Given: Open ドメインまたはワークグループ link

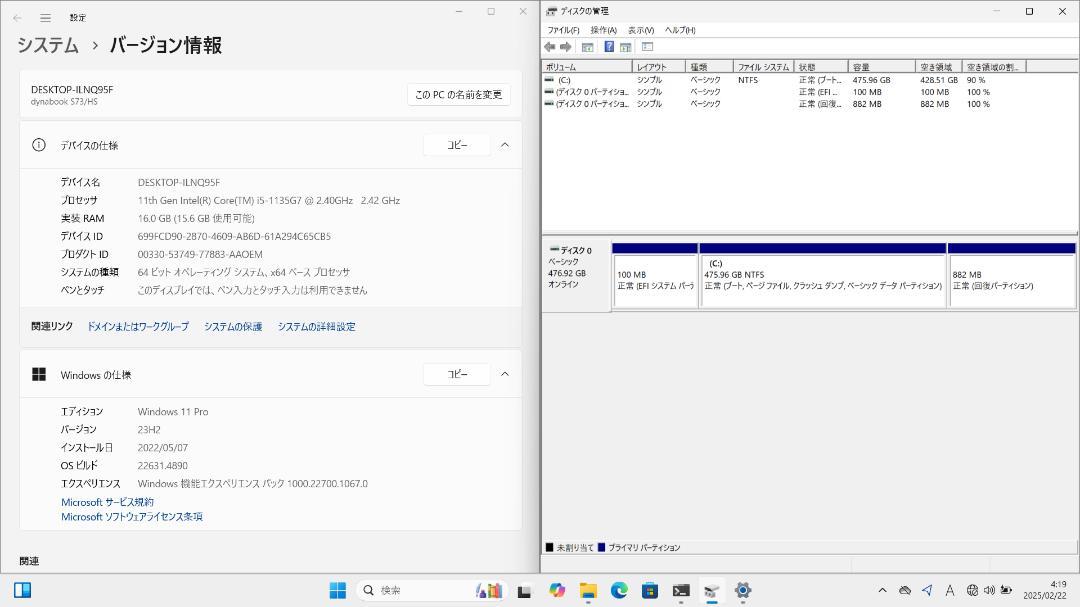Looking at the screenshot, I should coord(138,327).
